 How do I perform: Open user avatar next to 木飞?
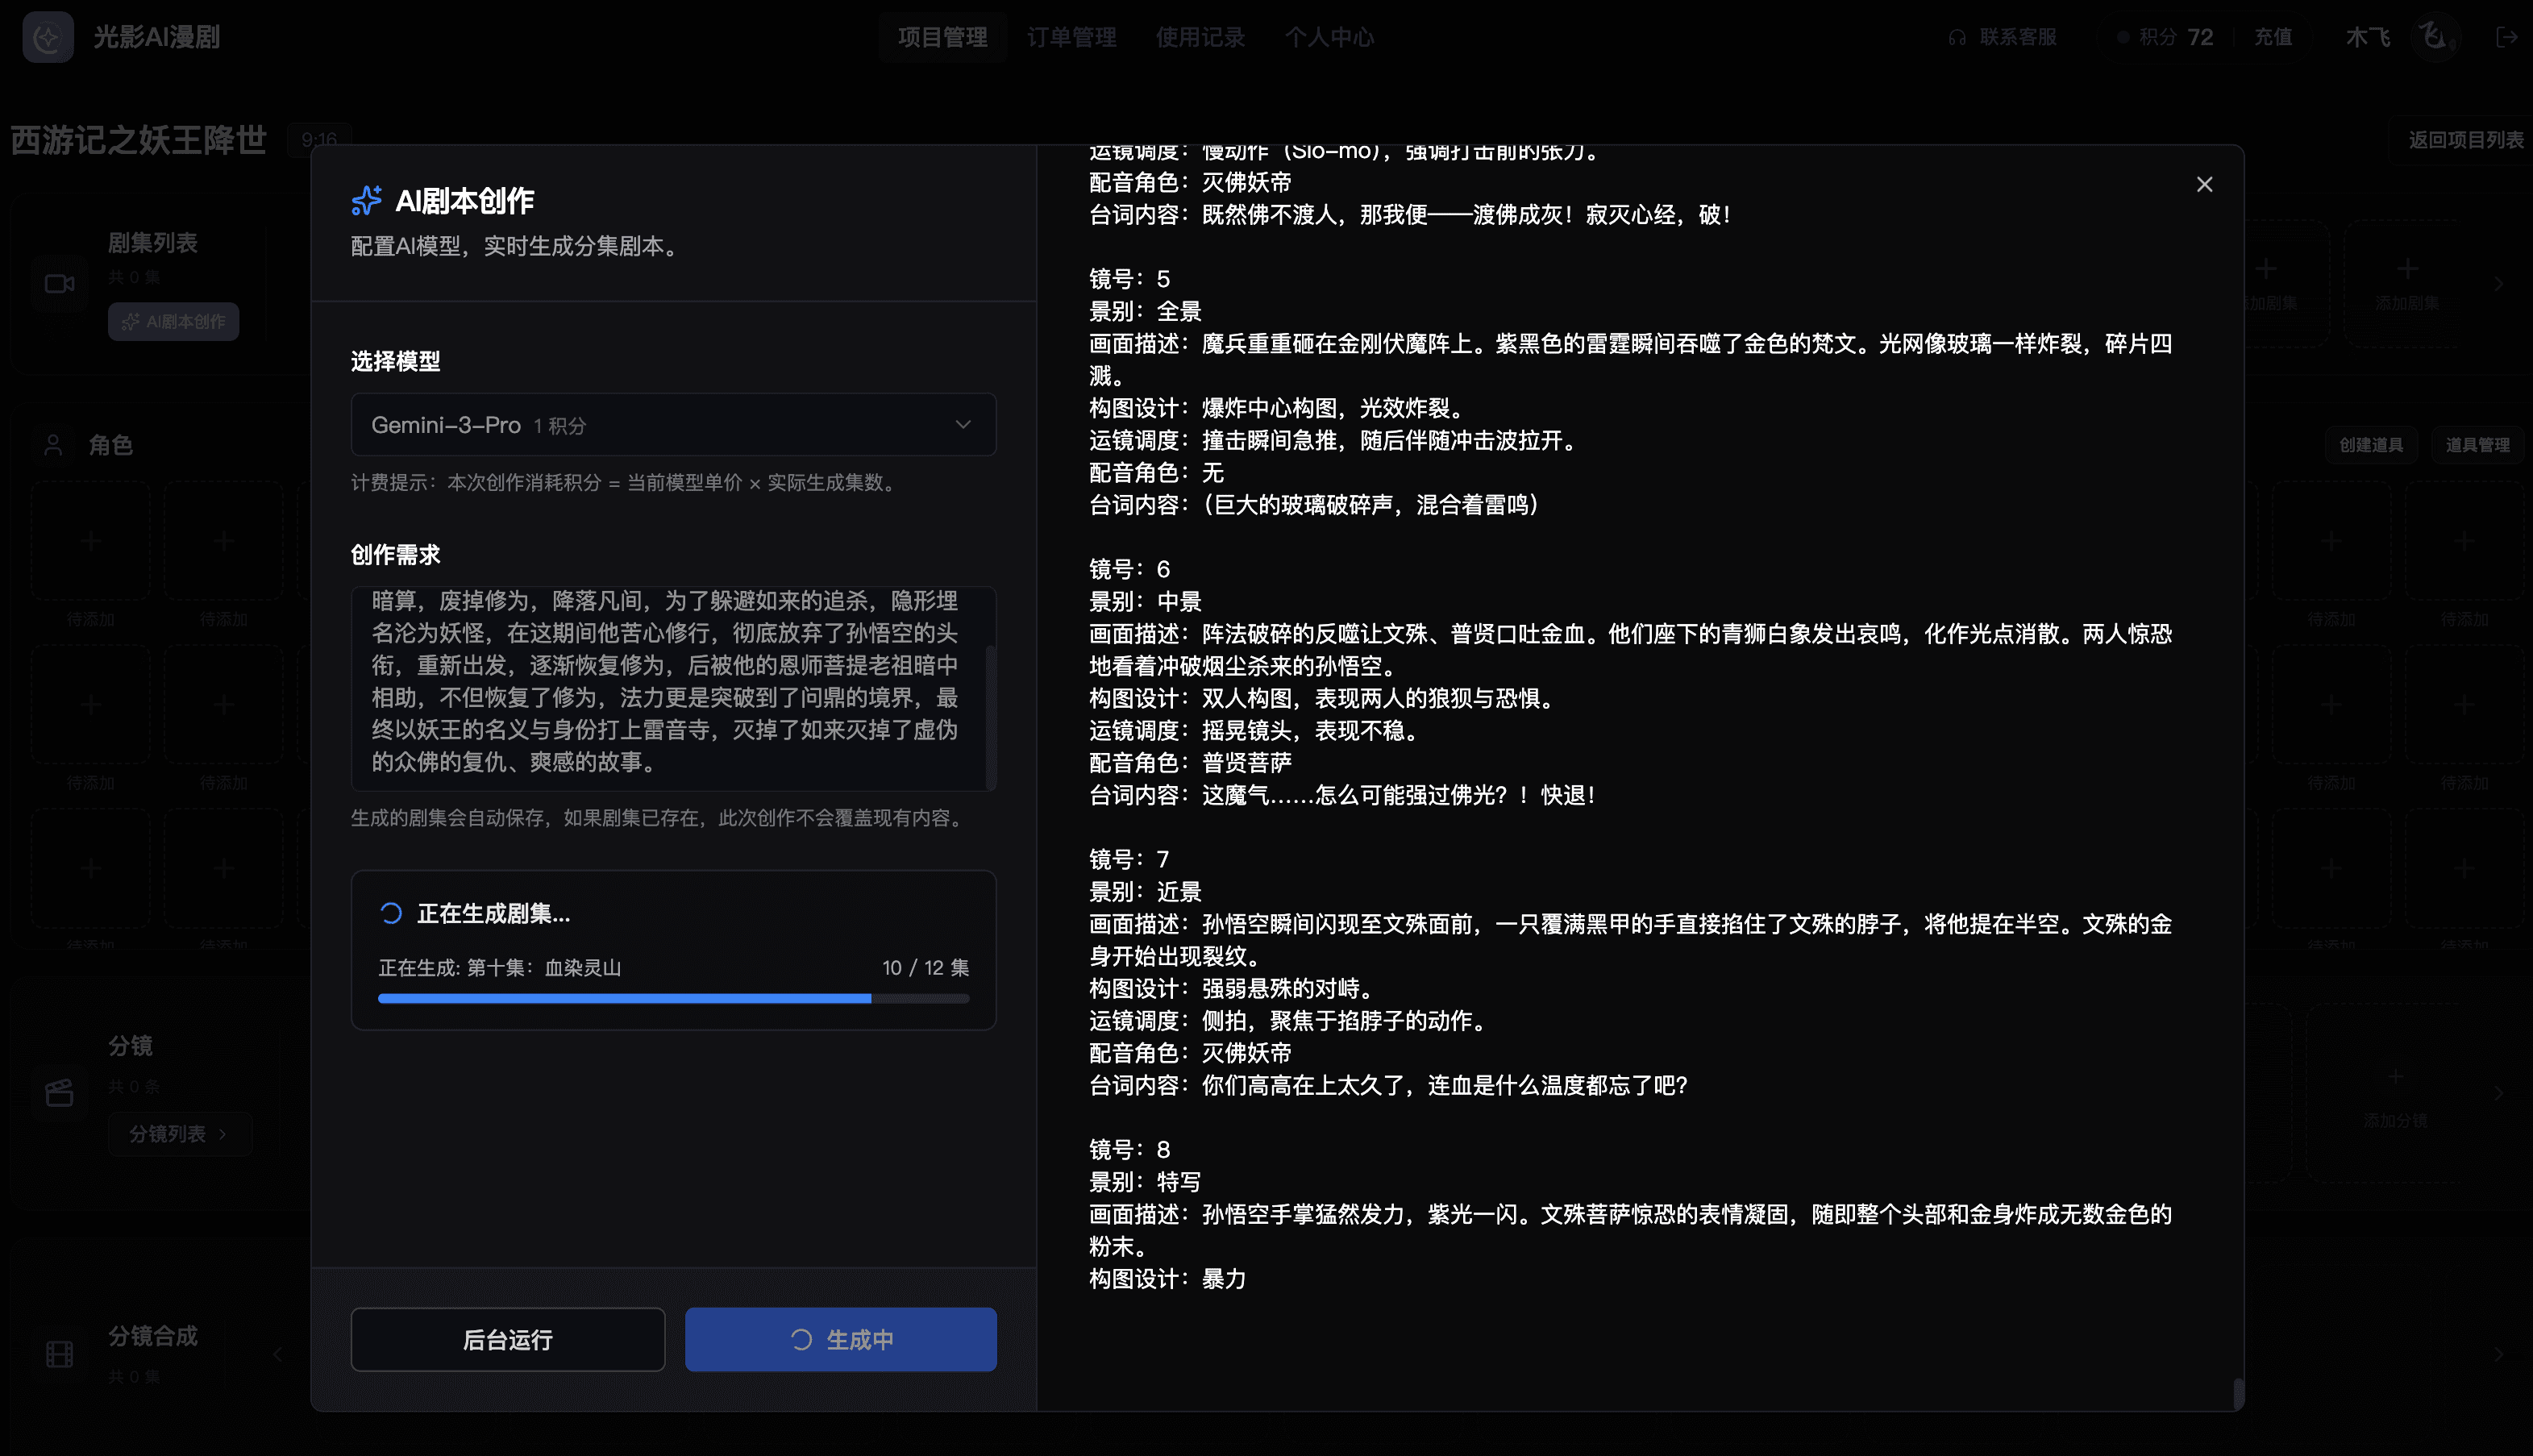(2435, 37)
